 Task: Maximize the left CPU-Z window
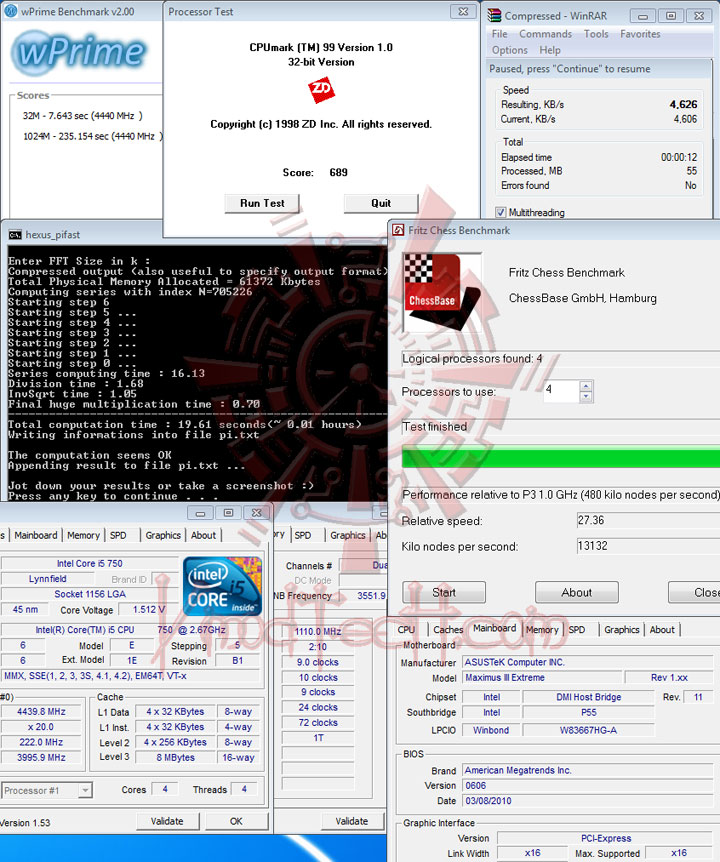pos(228,513)
